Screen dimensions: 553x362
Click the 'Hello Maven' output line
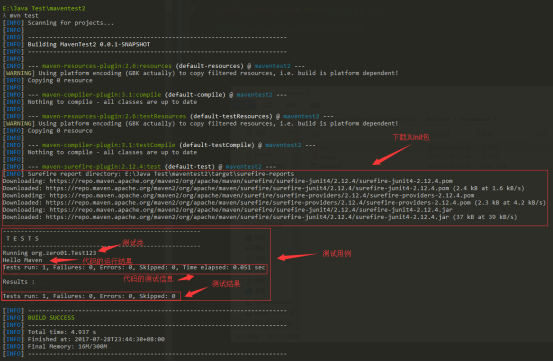22,260
